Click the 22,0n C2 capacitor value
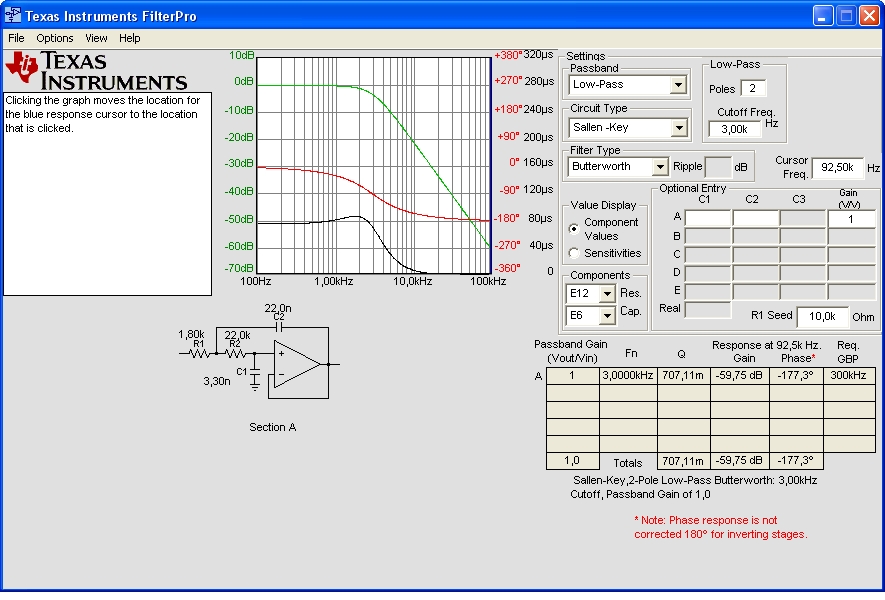This screenshot has width=885, height=600. 278,308
